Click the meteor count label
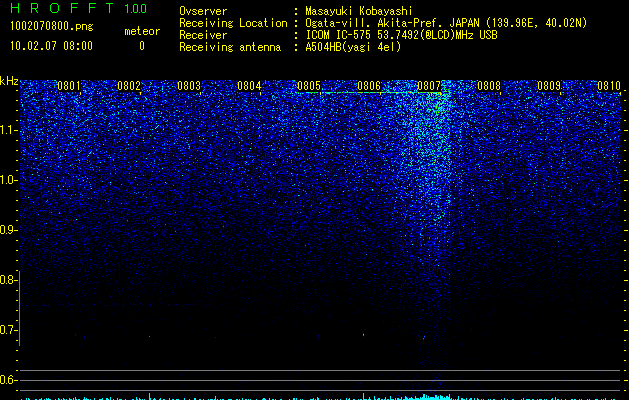This screenshot has width=629, height=400. [x=142, y=31]
